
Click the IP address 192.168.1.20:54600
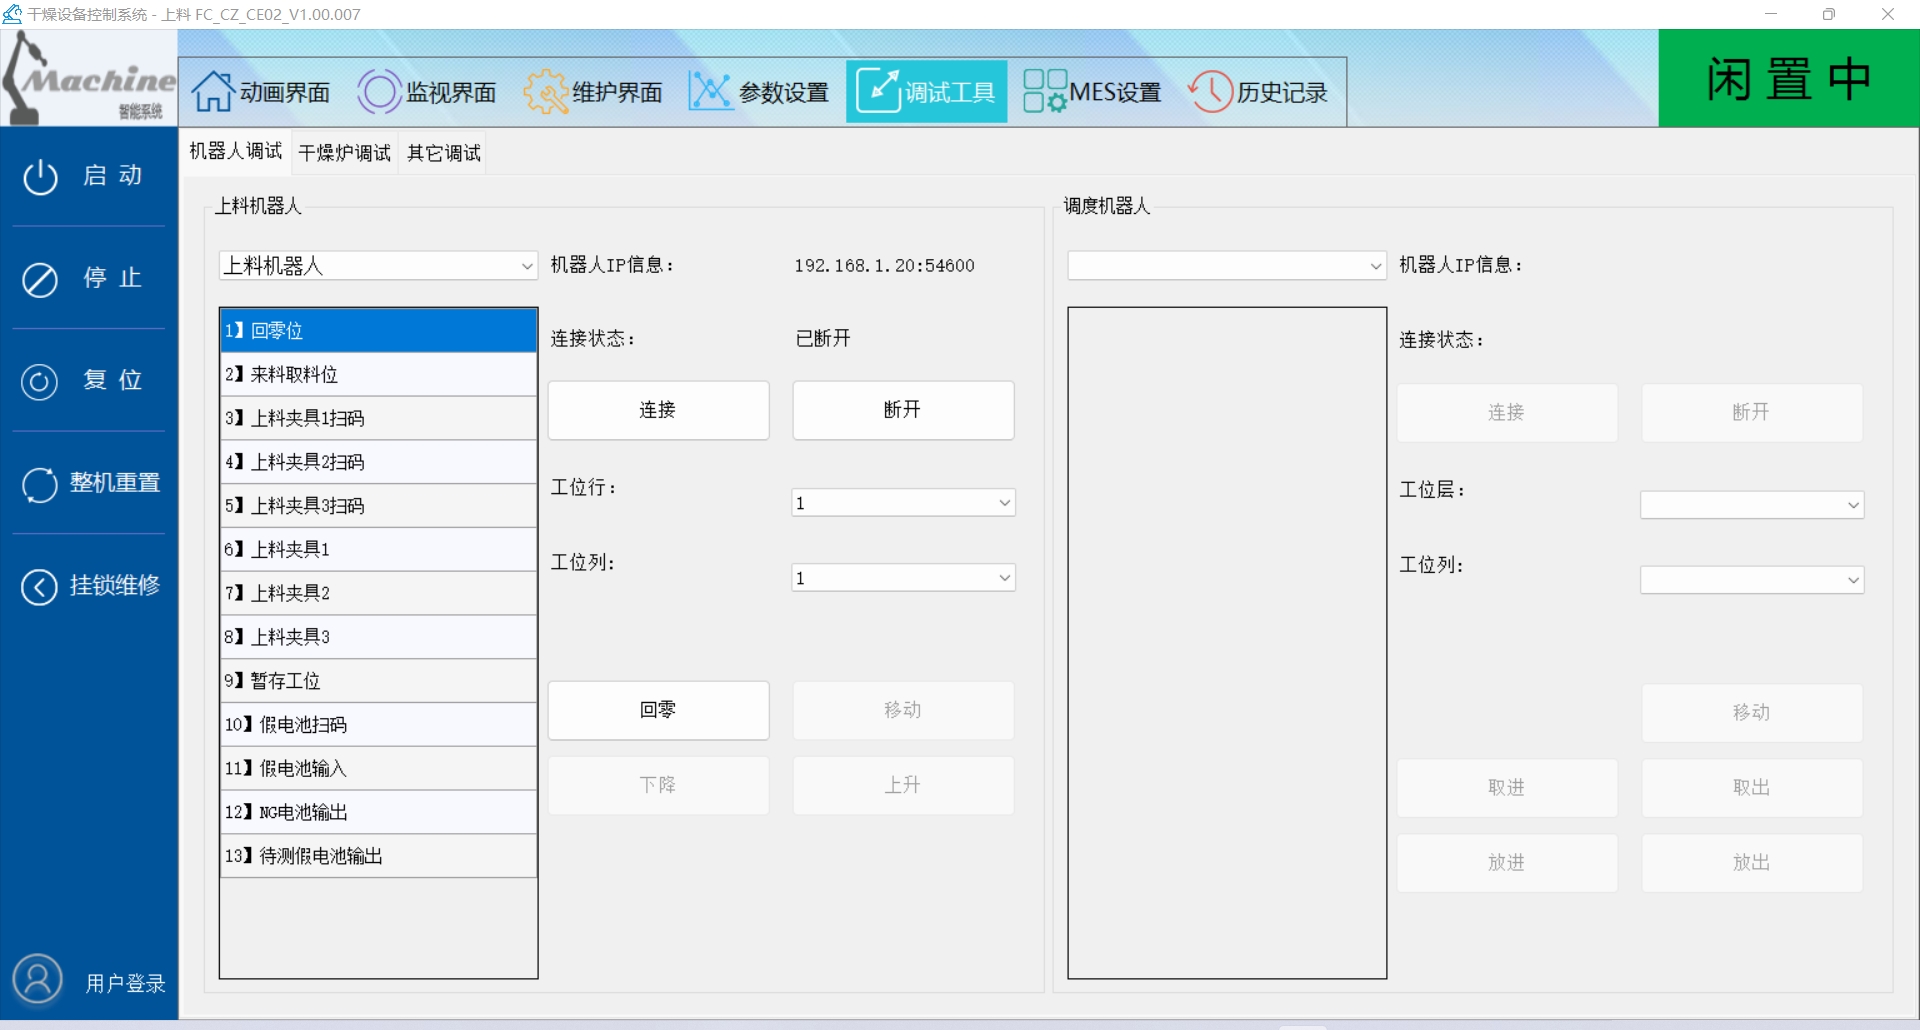point(884,266)
